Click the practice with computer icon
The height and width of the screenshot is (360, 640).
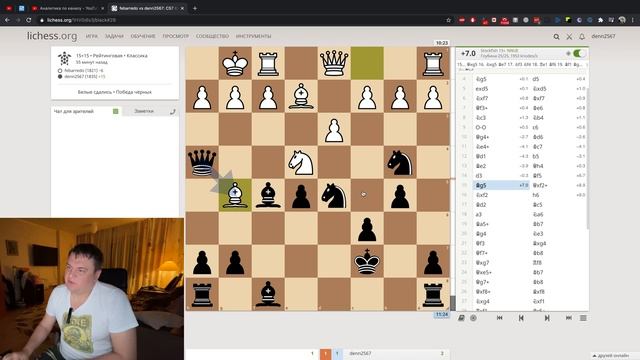pyautogui.click(x=473, y=318)
